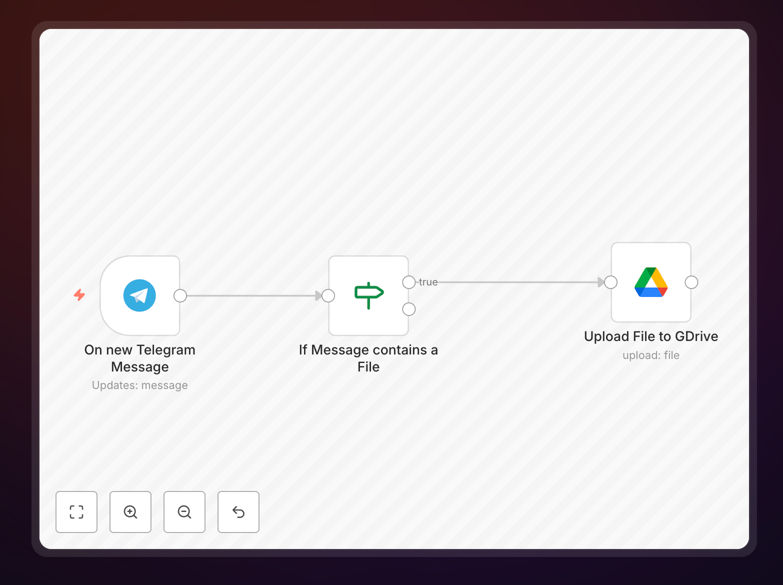Click the Telegram node output connector
Image resolution: width=783 pixels, height=585 pixels.
tap(180, 296)
